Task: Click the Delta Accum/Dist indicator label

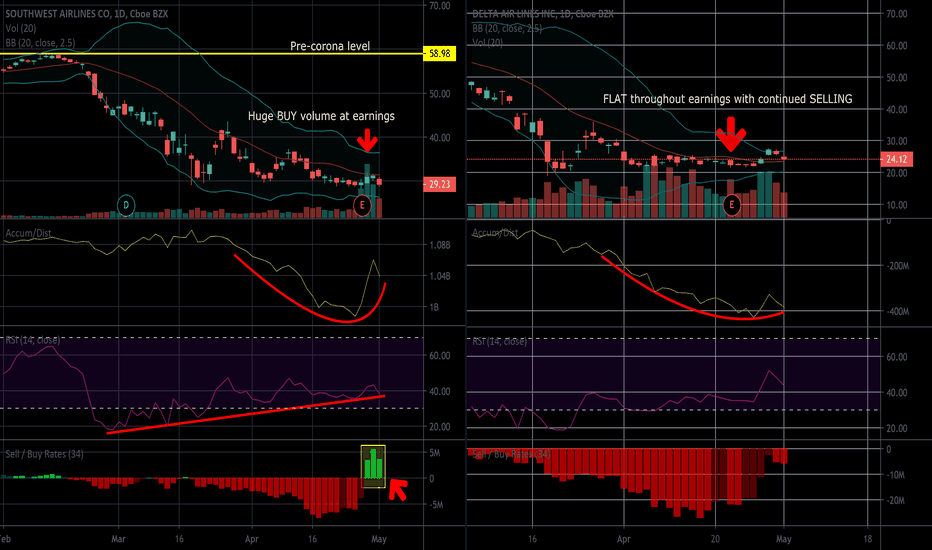Action: tap(495, 233)
